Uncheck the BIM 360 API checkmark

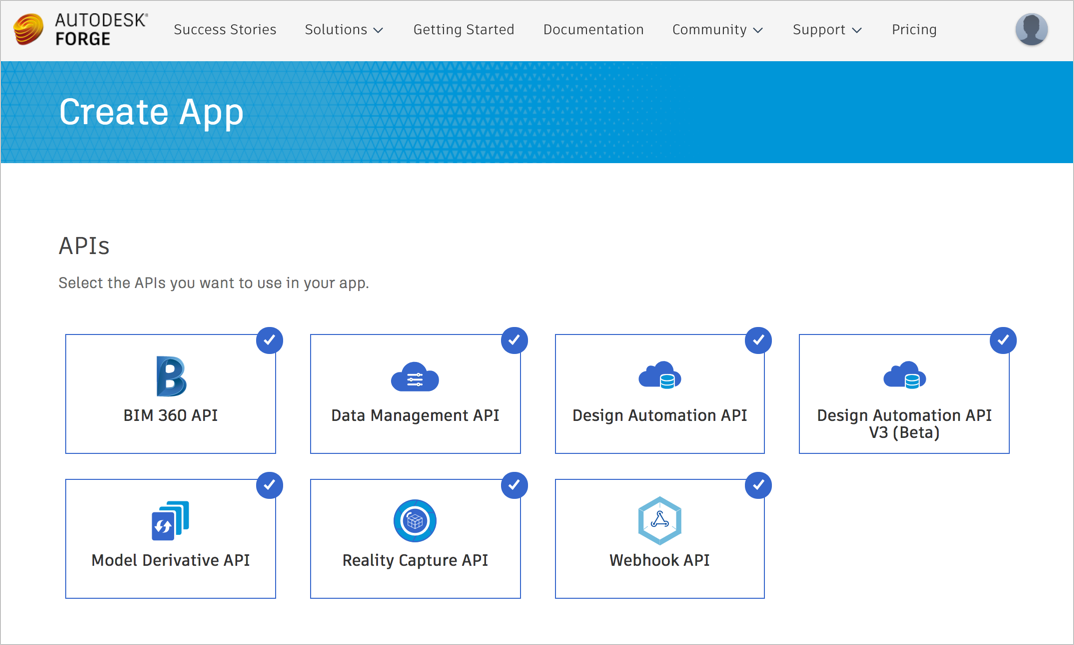[x=269, y=341]
